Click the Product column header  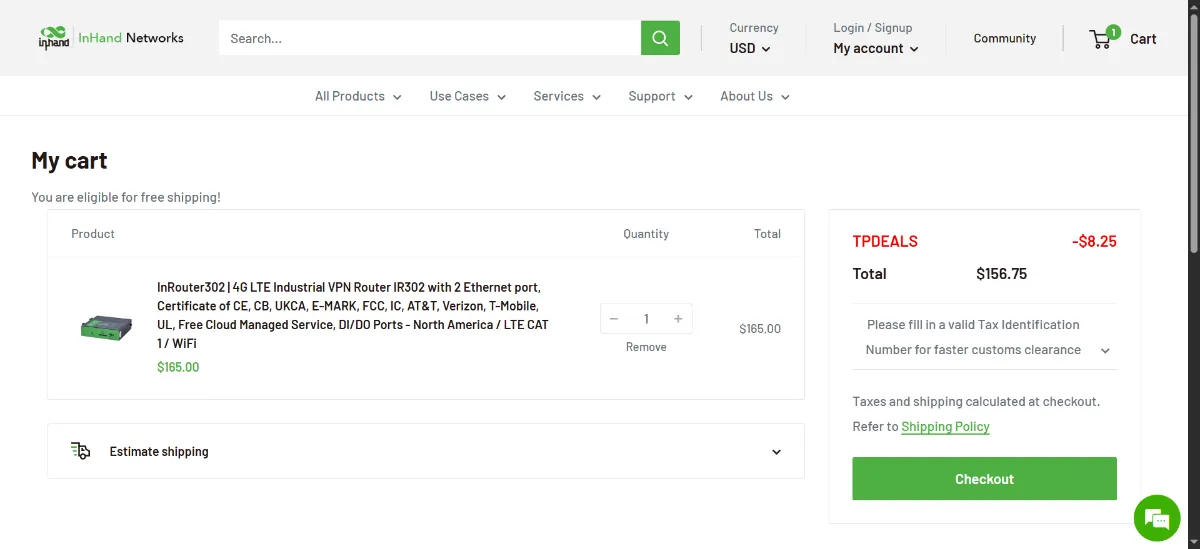93,234
